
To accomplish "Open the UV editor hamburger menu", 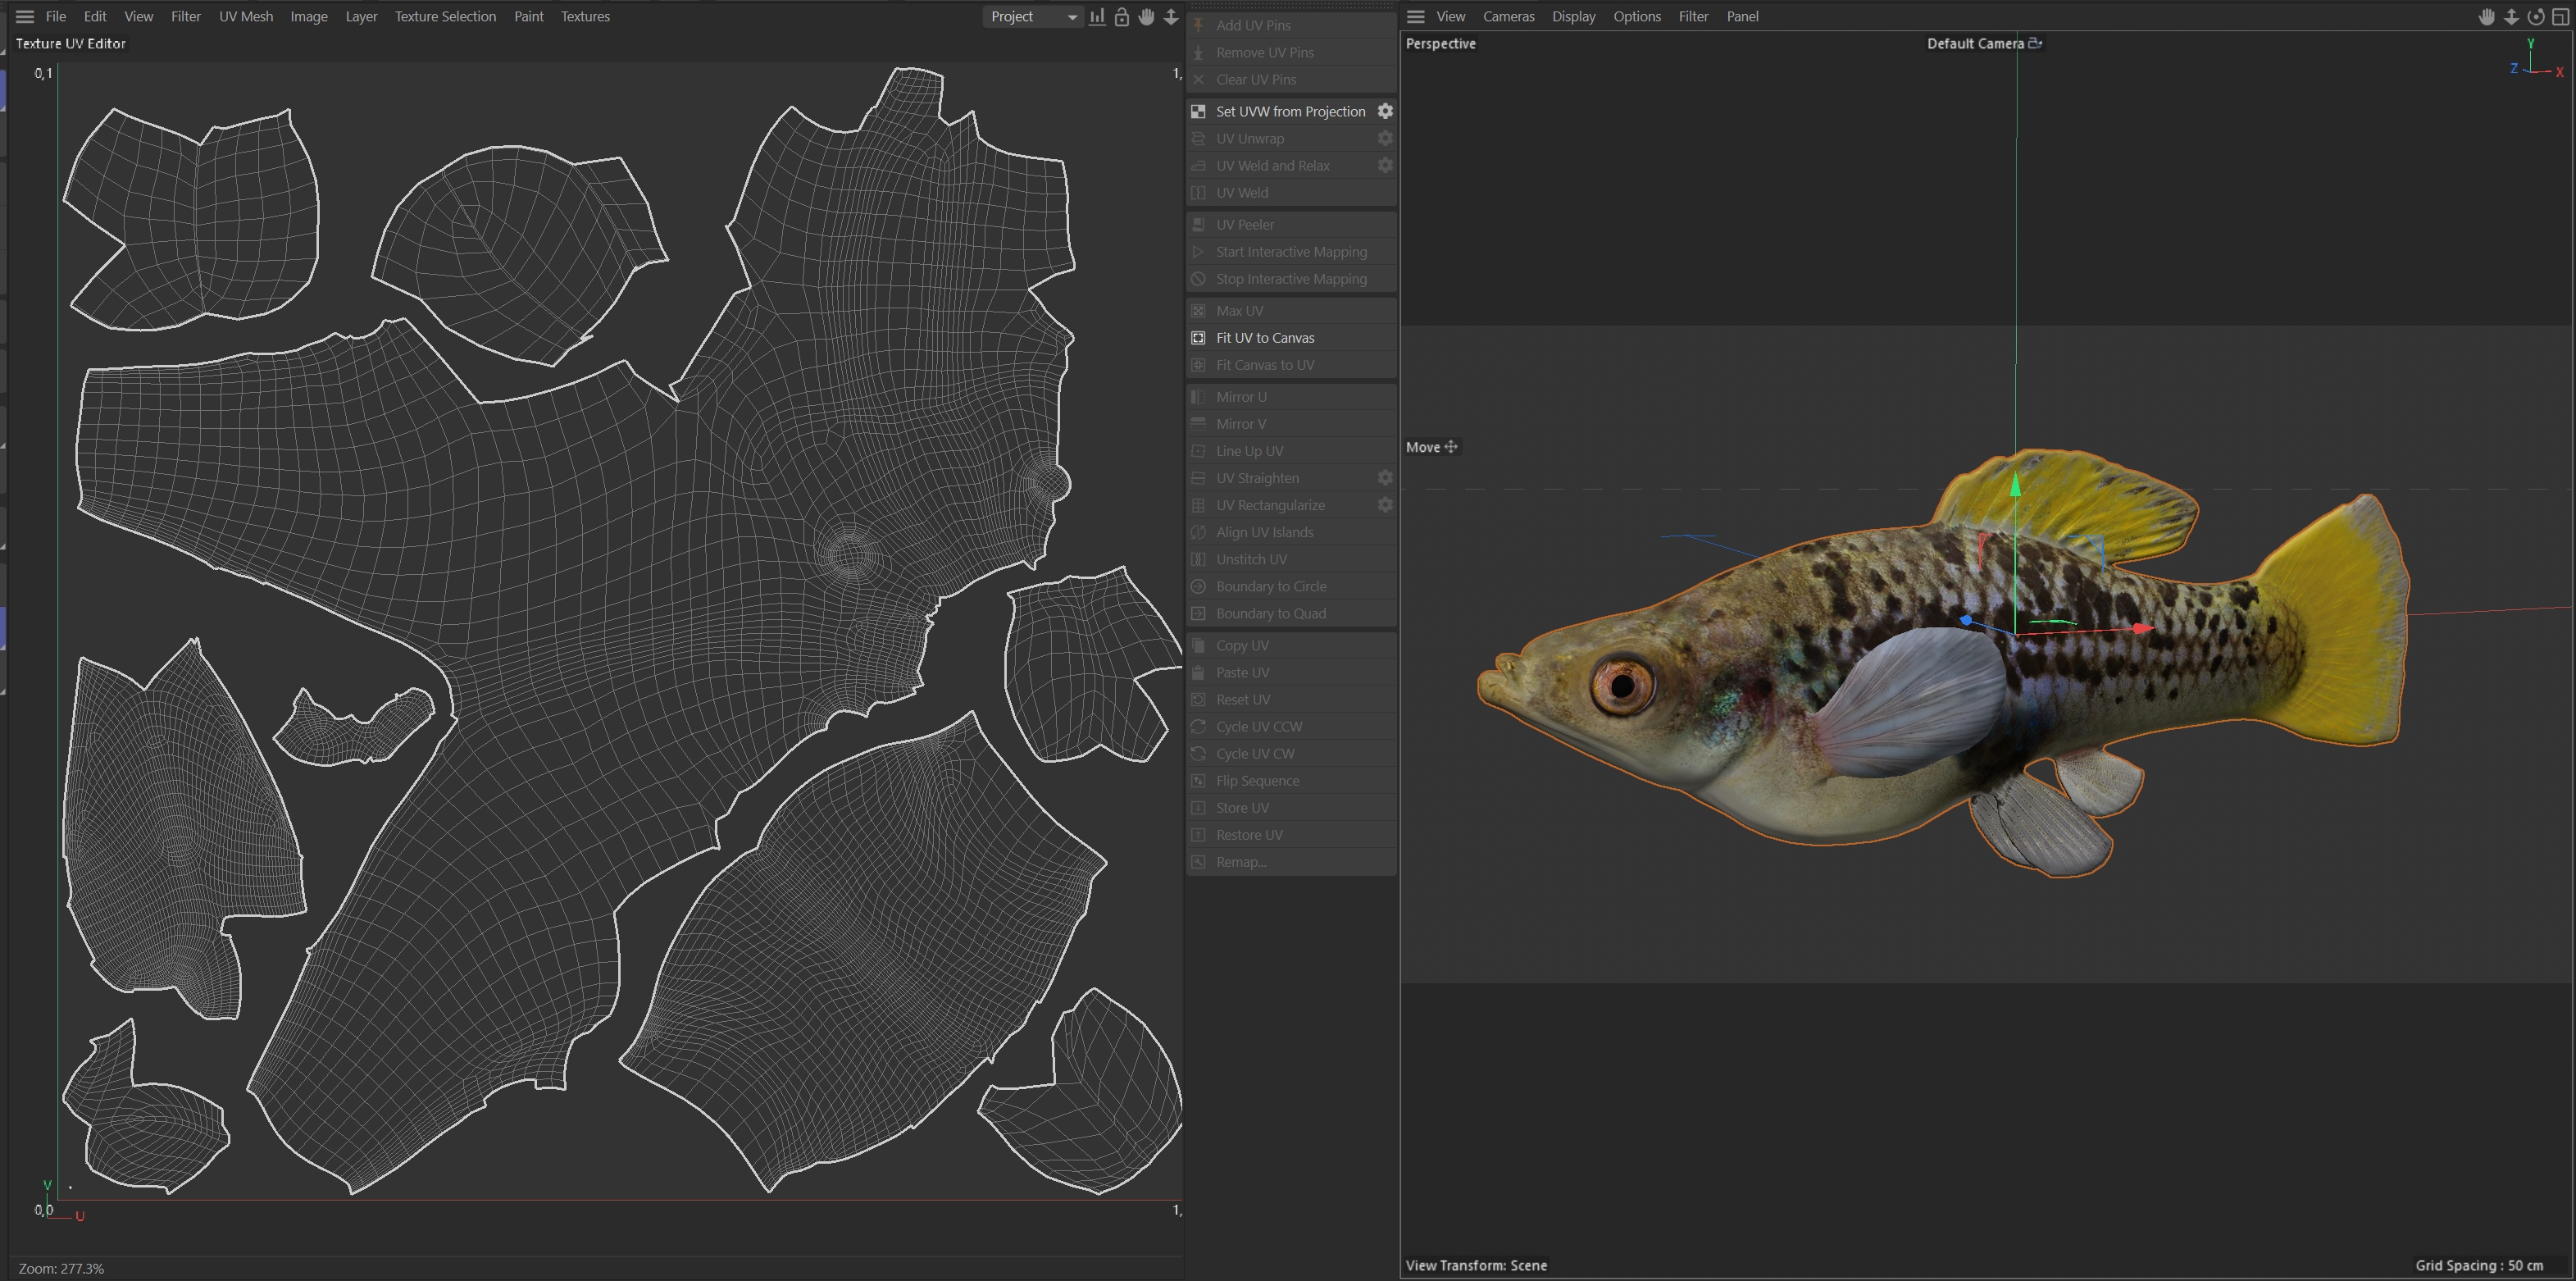I will click(x=25, y=17).
